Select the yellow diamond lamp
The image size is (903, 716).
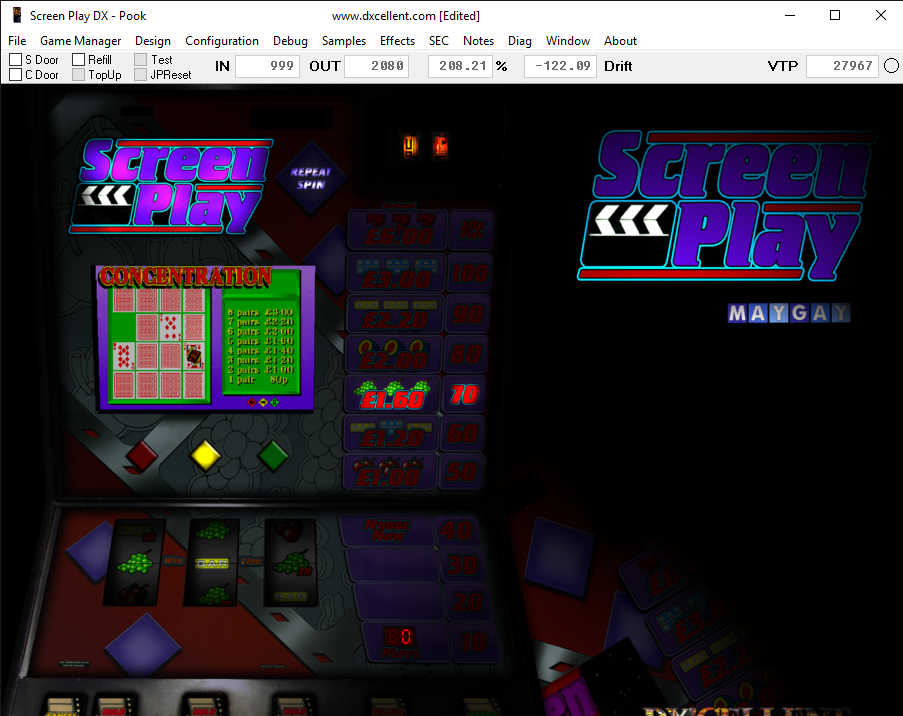click(206, 456)
